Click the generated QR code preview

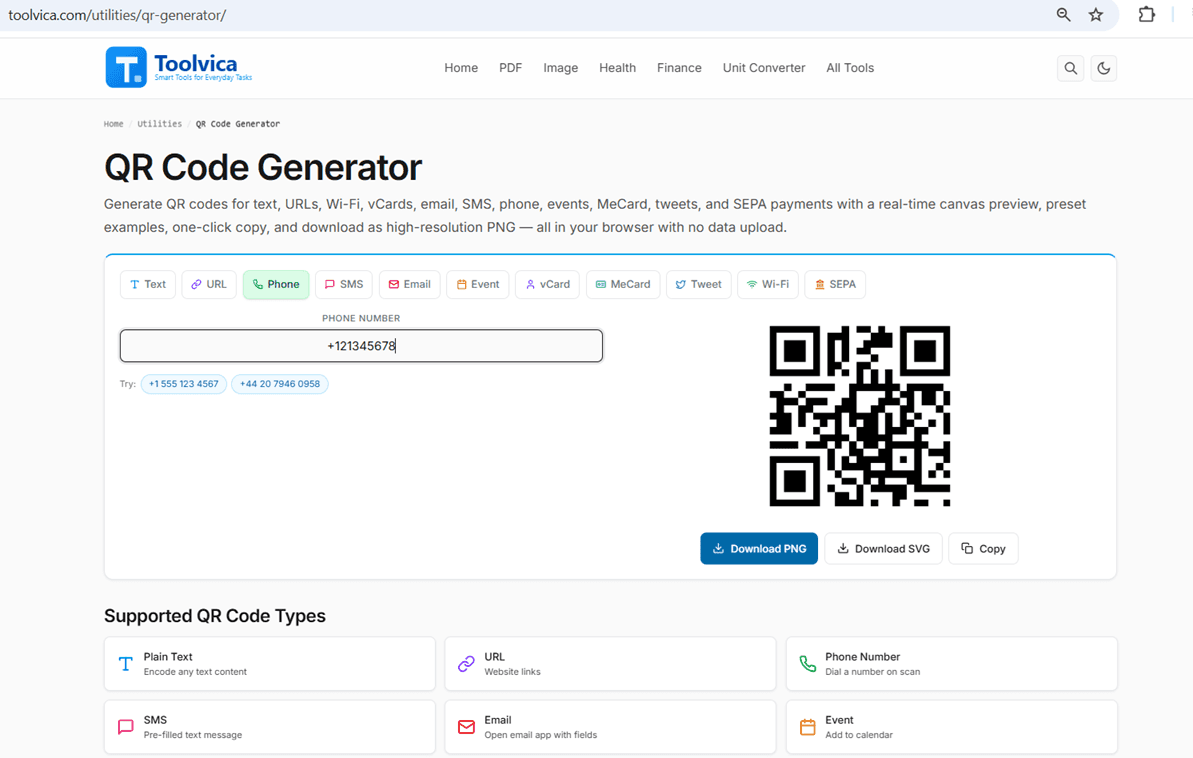click(860, 416)
